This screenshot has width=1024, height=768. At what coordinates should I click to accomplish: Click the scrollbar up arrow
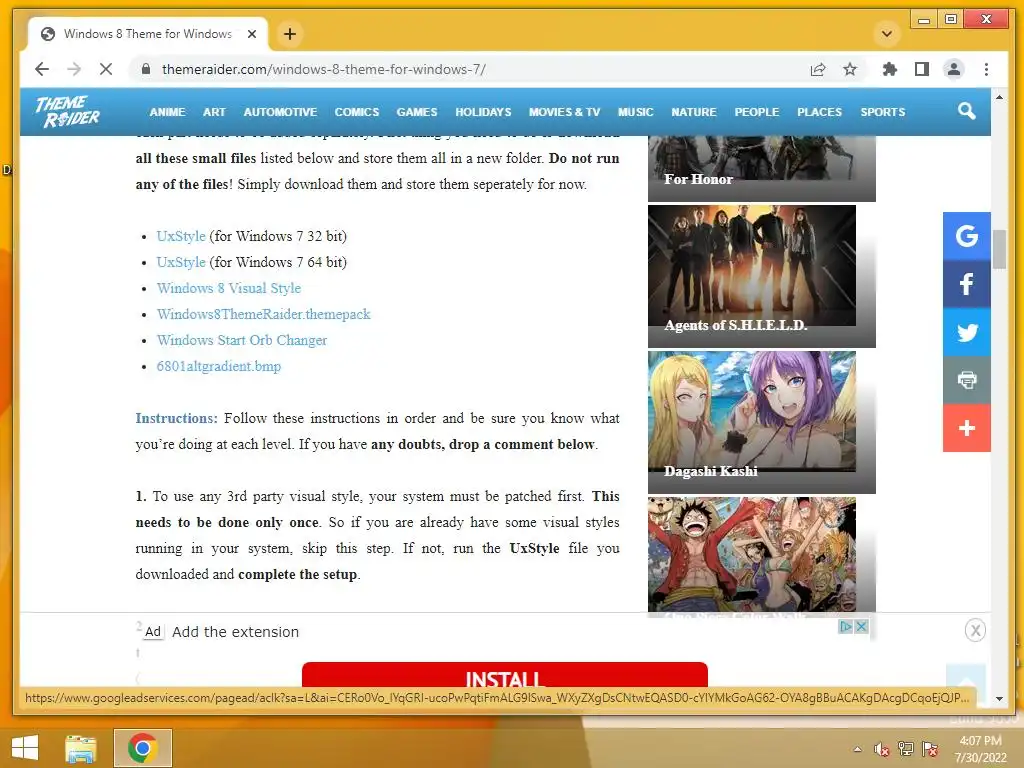(x=999, y=97)
